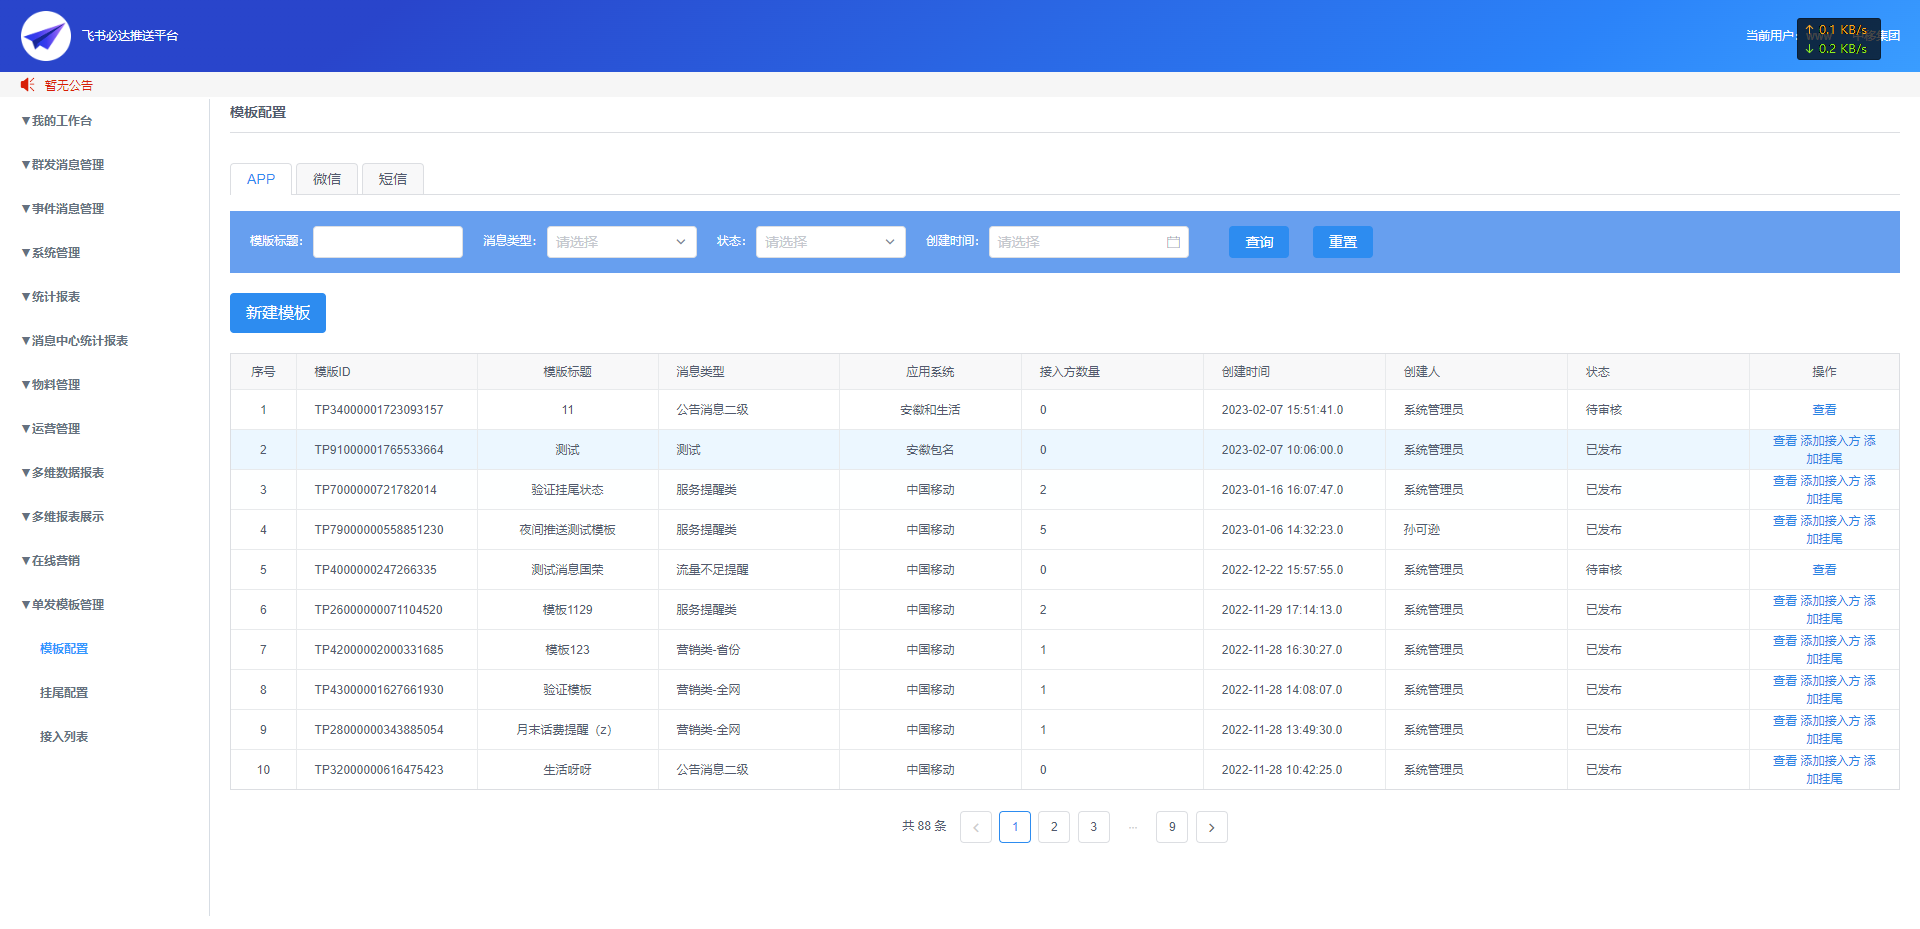Expand 我的工作台 menu
The image size is (1920, 929).
pos(57,121)
